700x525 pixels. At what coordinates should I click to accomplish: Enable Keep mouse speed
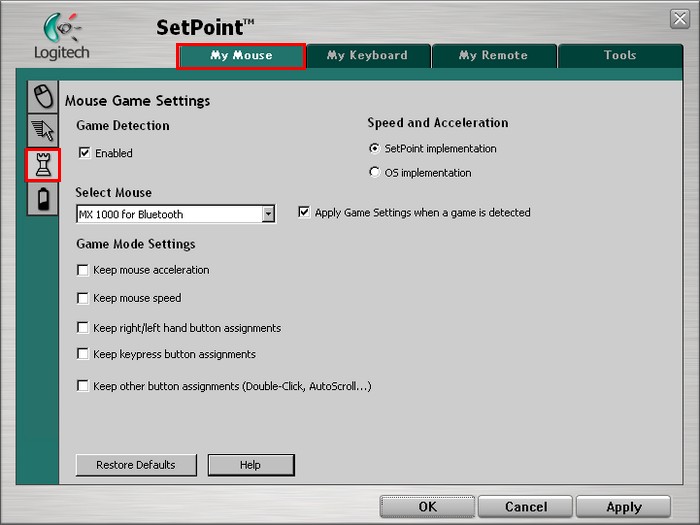click(83, 298)
